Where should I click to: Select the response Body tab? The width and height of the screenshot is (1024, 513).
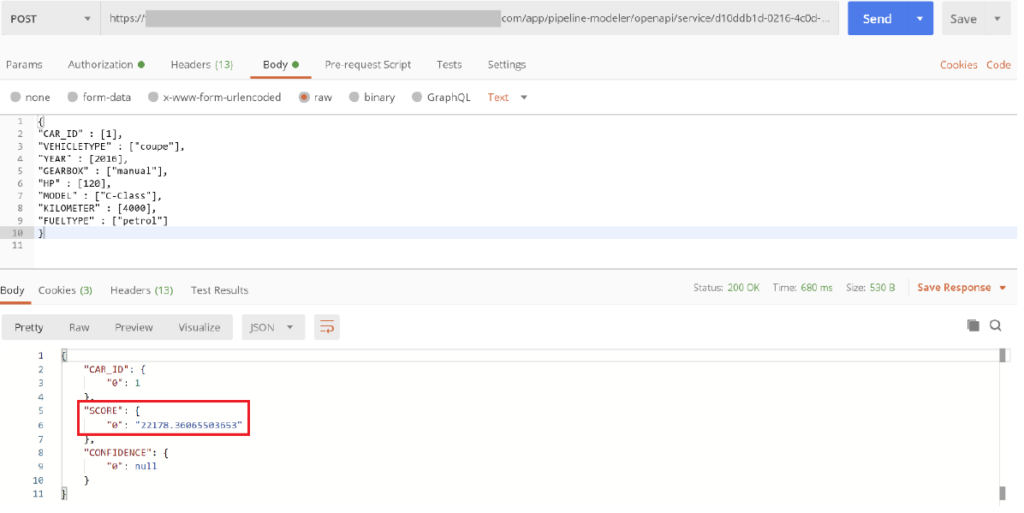pyautogui.click(x=12, y=290)
